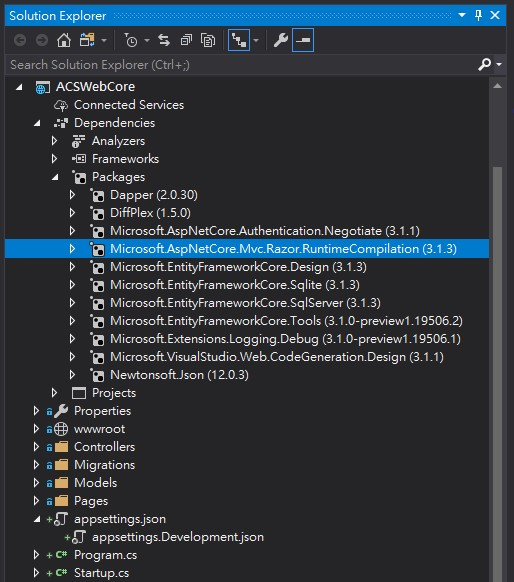Collapse the Packages node

tap(55, 177)
